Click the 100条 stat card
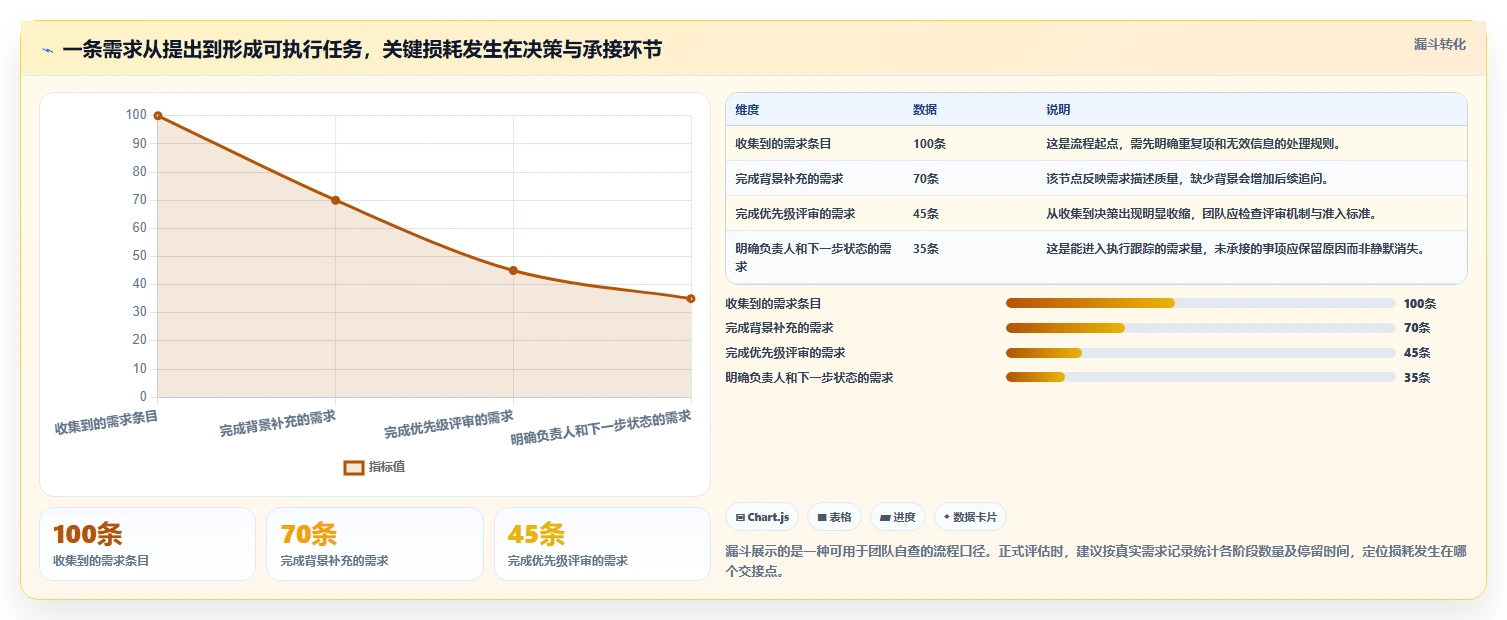Viewport: 1507px width, 620px height. pos(147,544)
